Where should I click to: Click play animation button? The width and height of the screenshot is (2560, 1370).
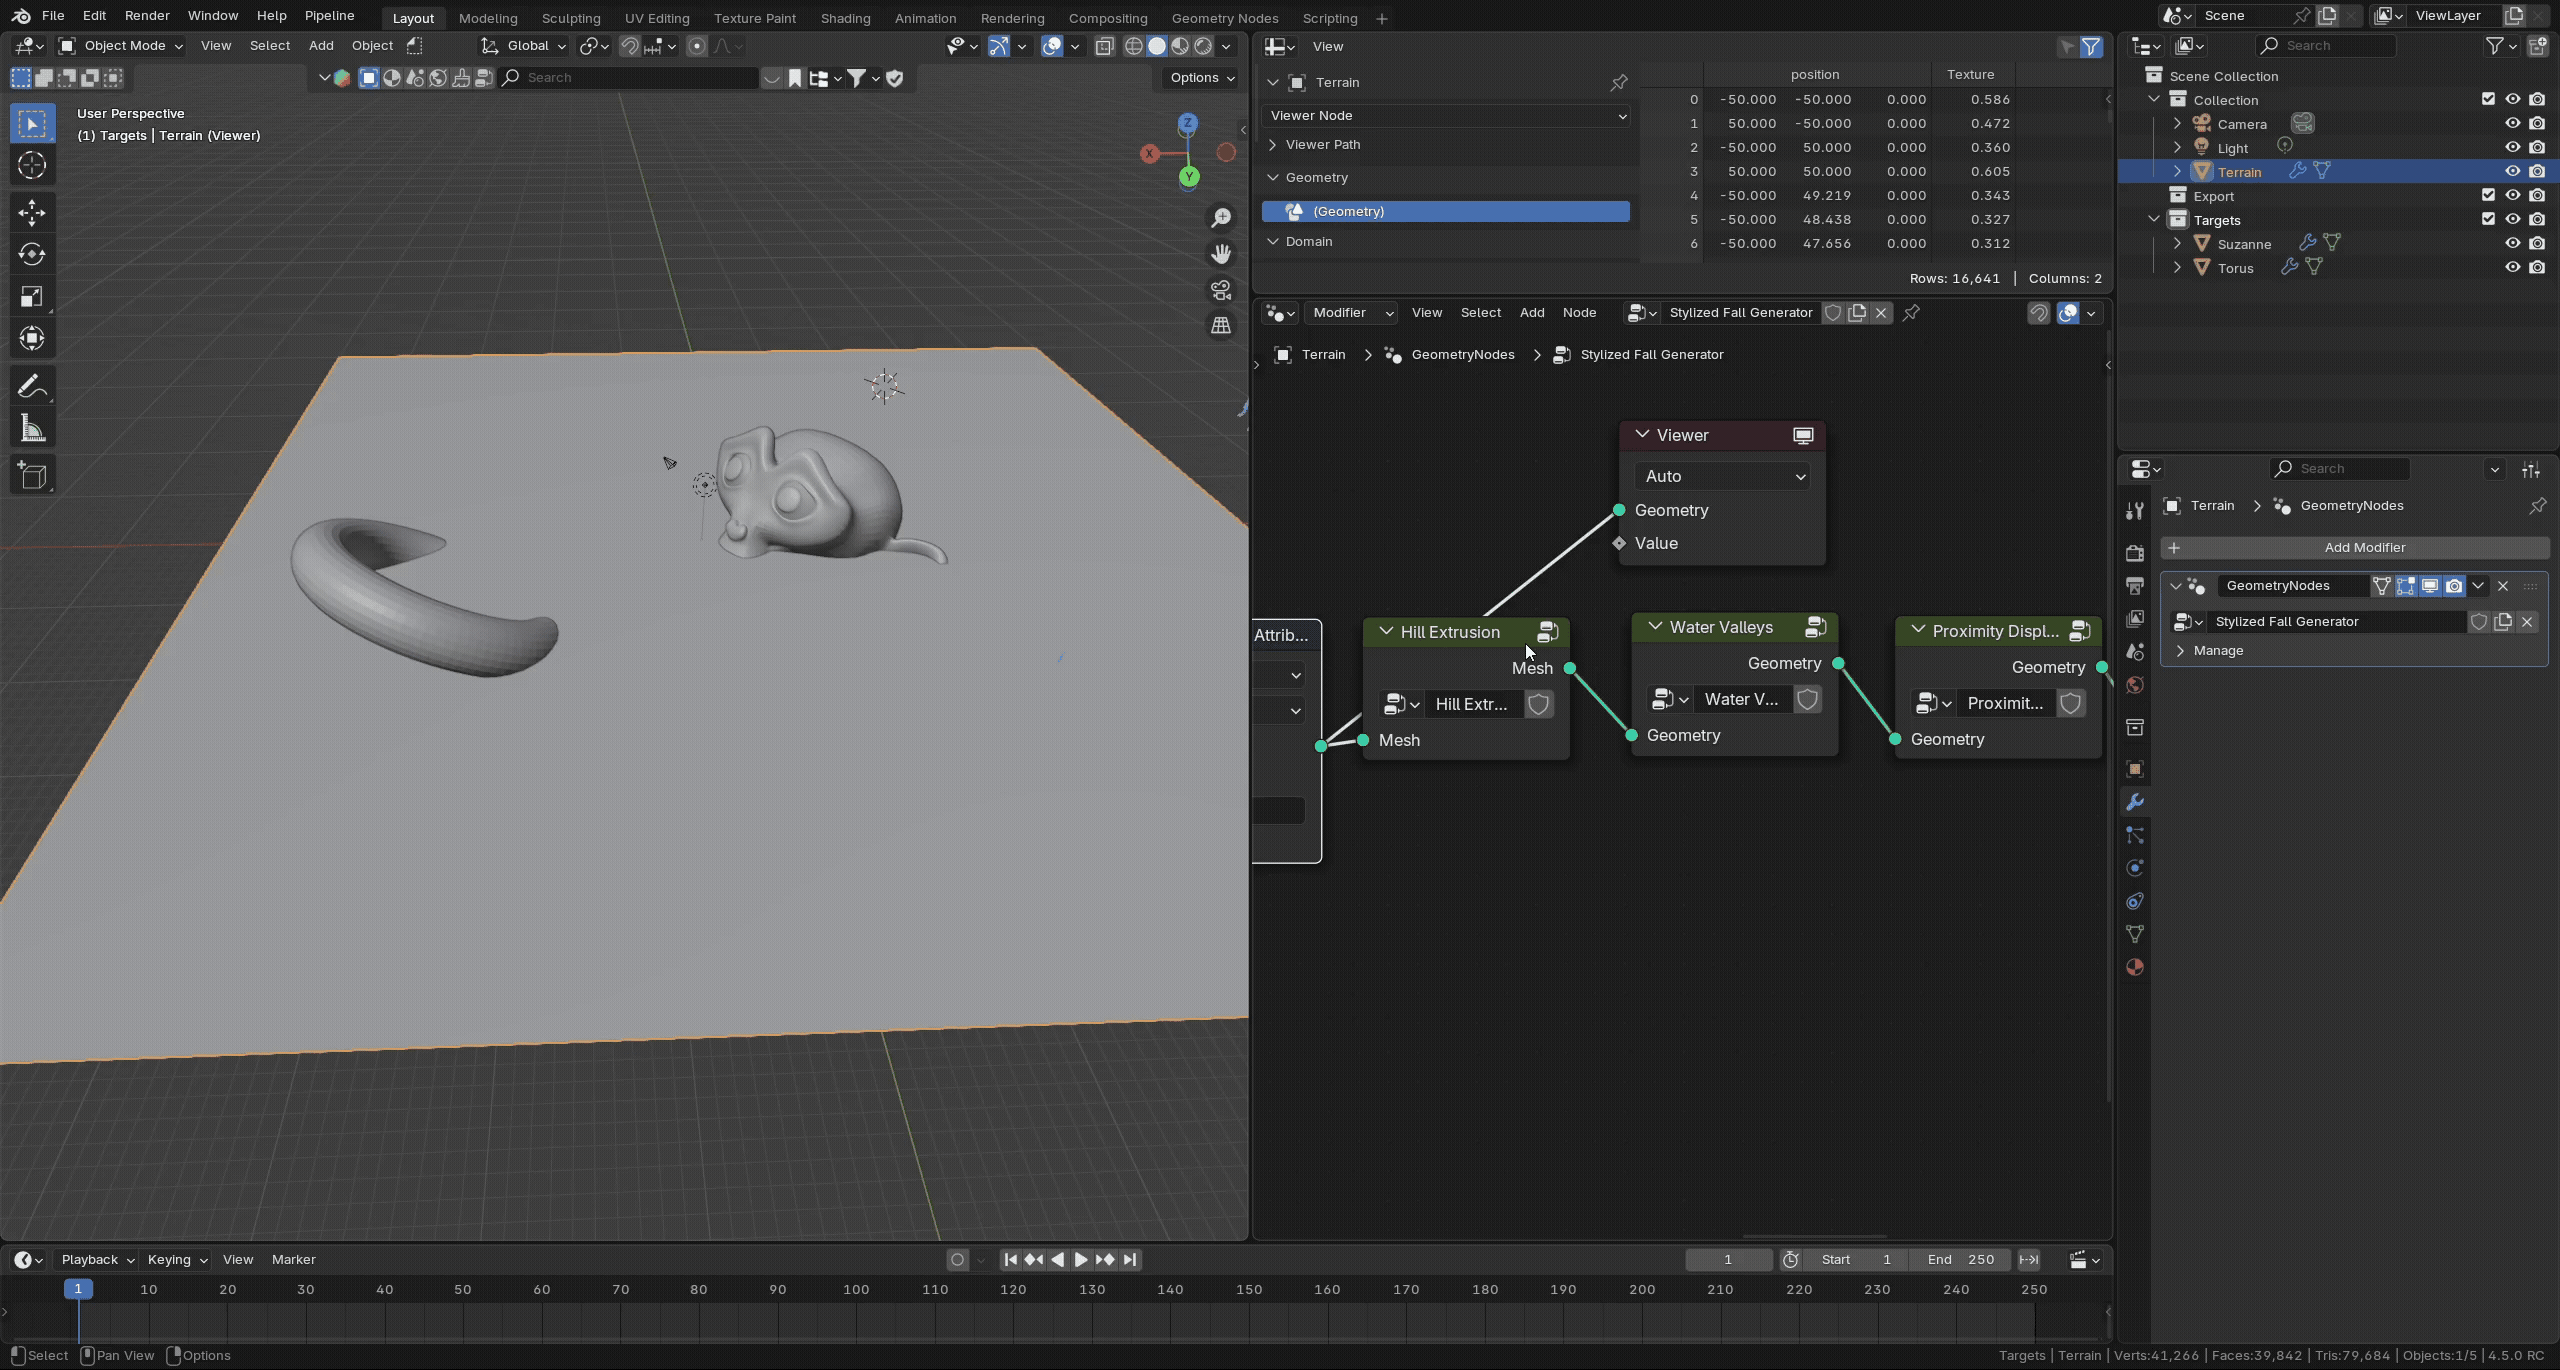pyautogui.click(x=1081, y=1260)
